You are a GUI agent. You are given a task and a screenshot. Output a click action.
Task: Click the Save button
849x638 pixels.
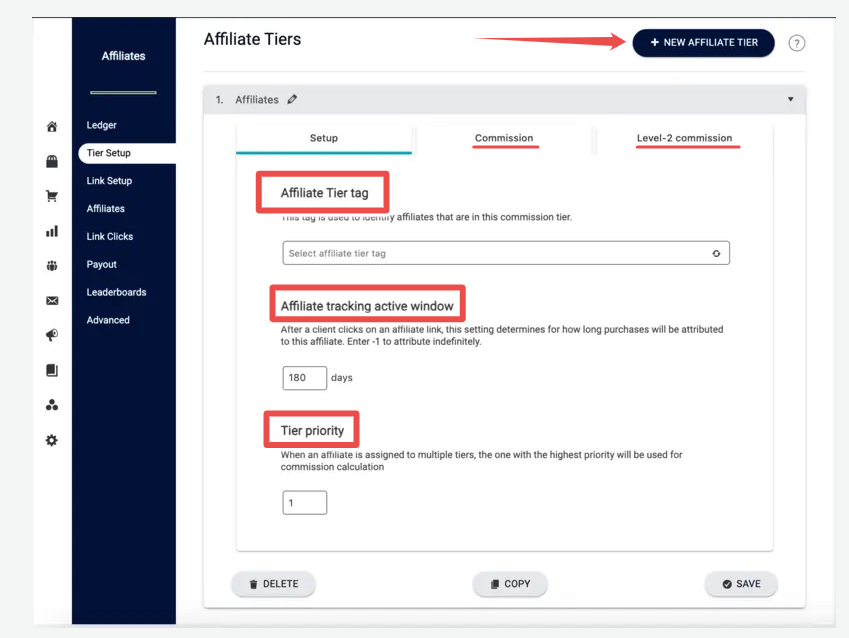[x=741, y=584]
